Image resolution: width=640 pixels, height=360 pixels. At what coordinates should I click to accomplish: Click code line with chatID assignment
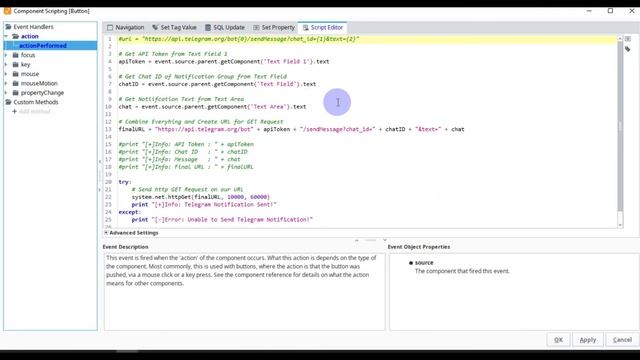pyautogui.click(x=217, y=84)
